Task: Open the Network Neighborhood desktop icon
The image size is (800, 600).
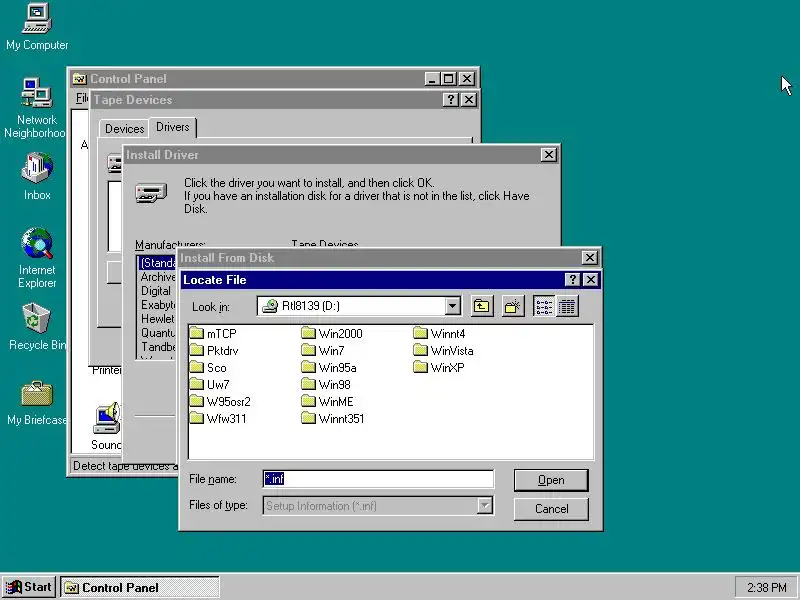Action: (x=36, y=108)
